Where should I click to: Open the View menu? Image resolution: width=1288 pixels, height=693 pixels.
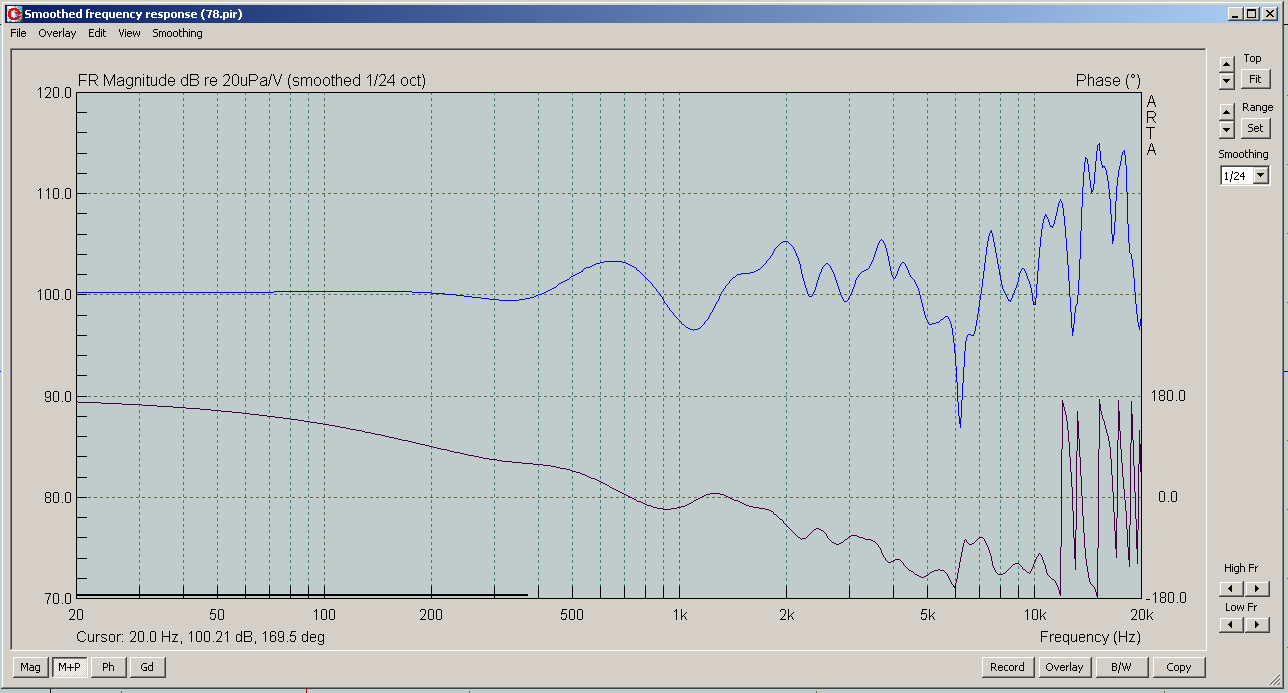tap(129, 33)
